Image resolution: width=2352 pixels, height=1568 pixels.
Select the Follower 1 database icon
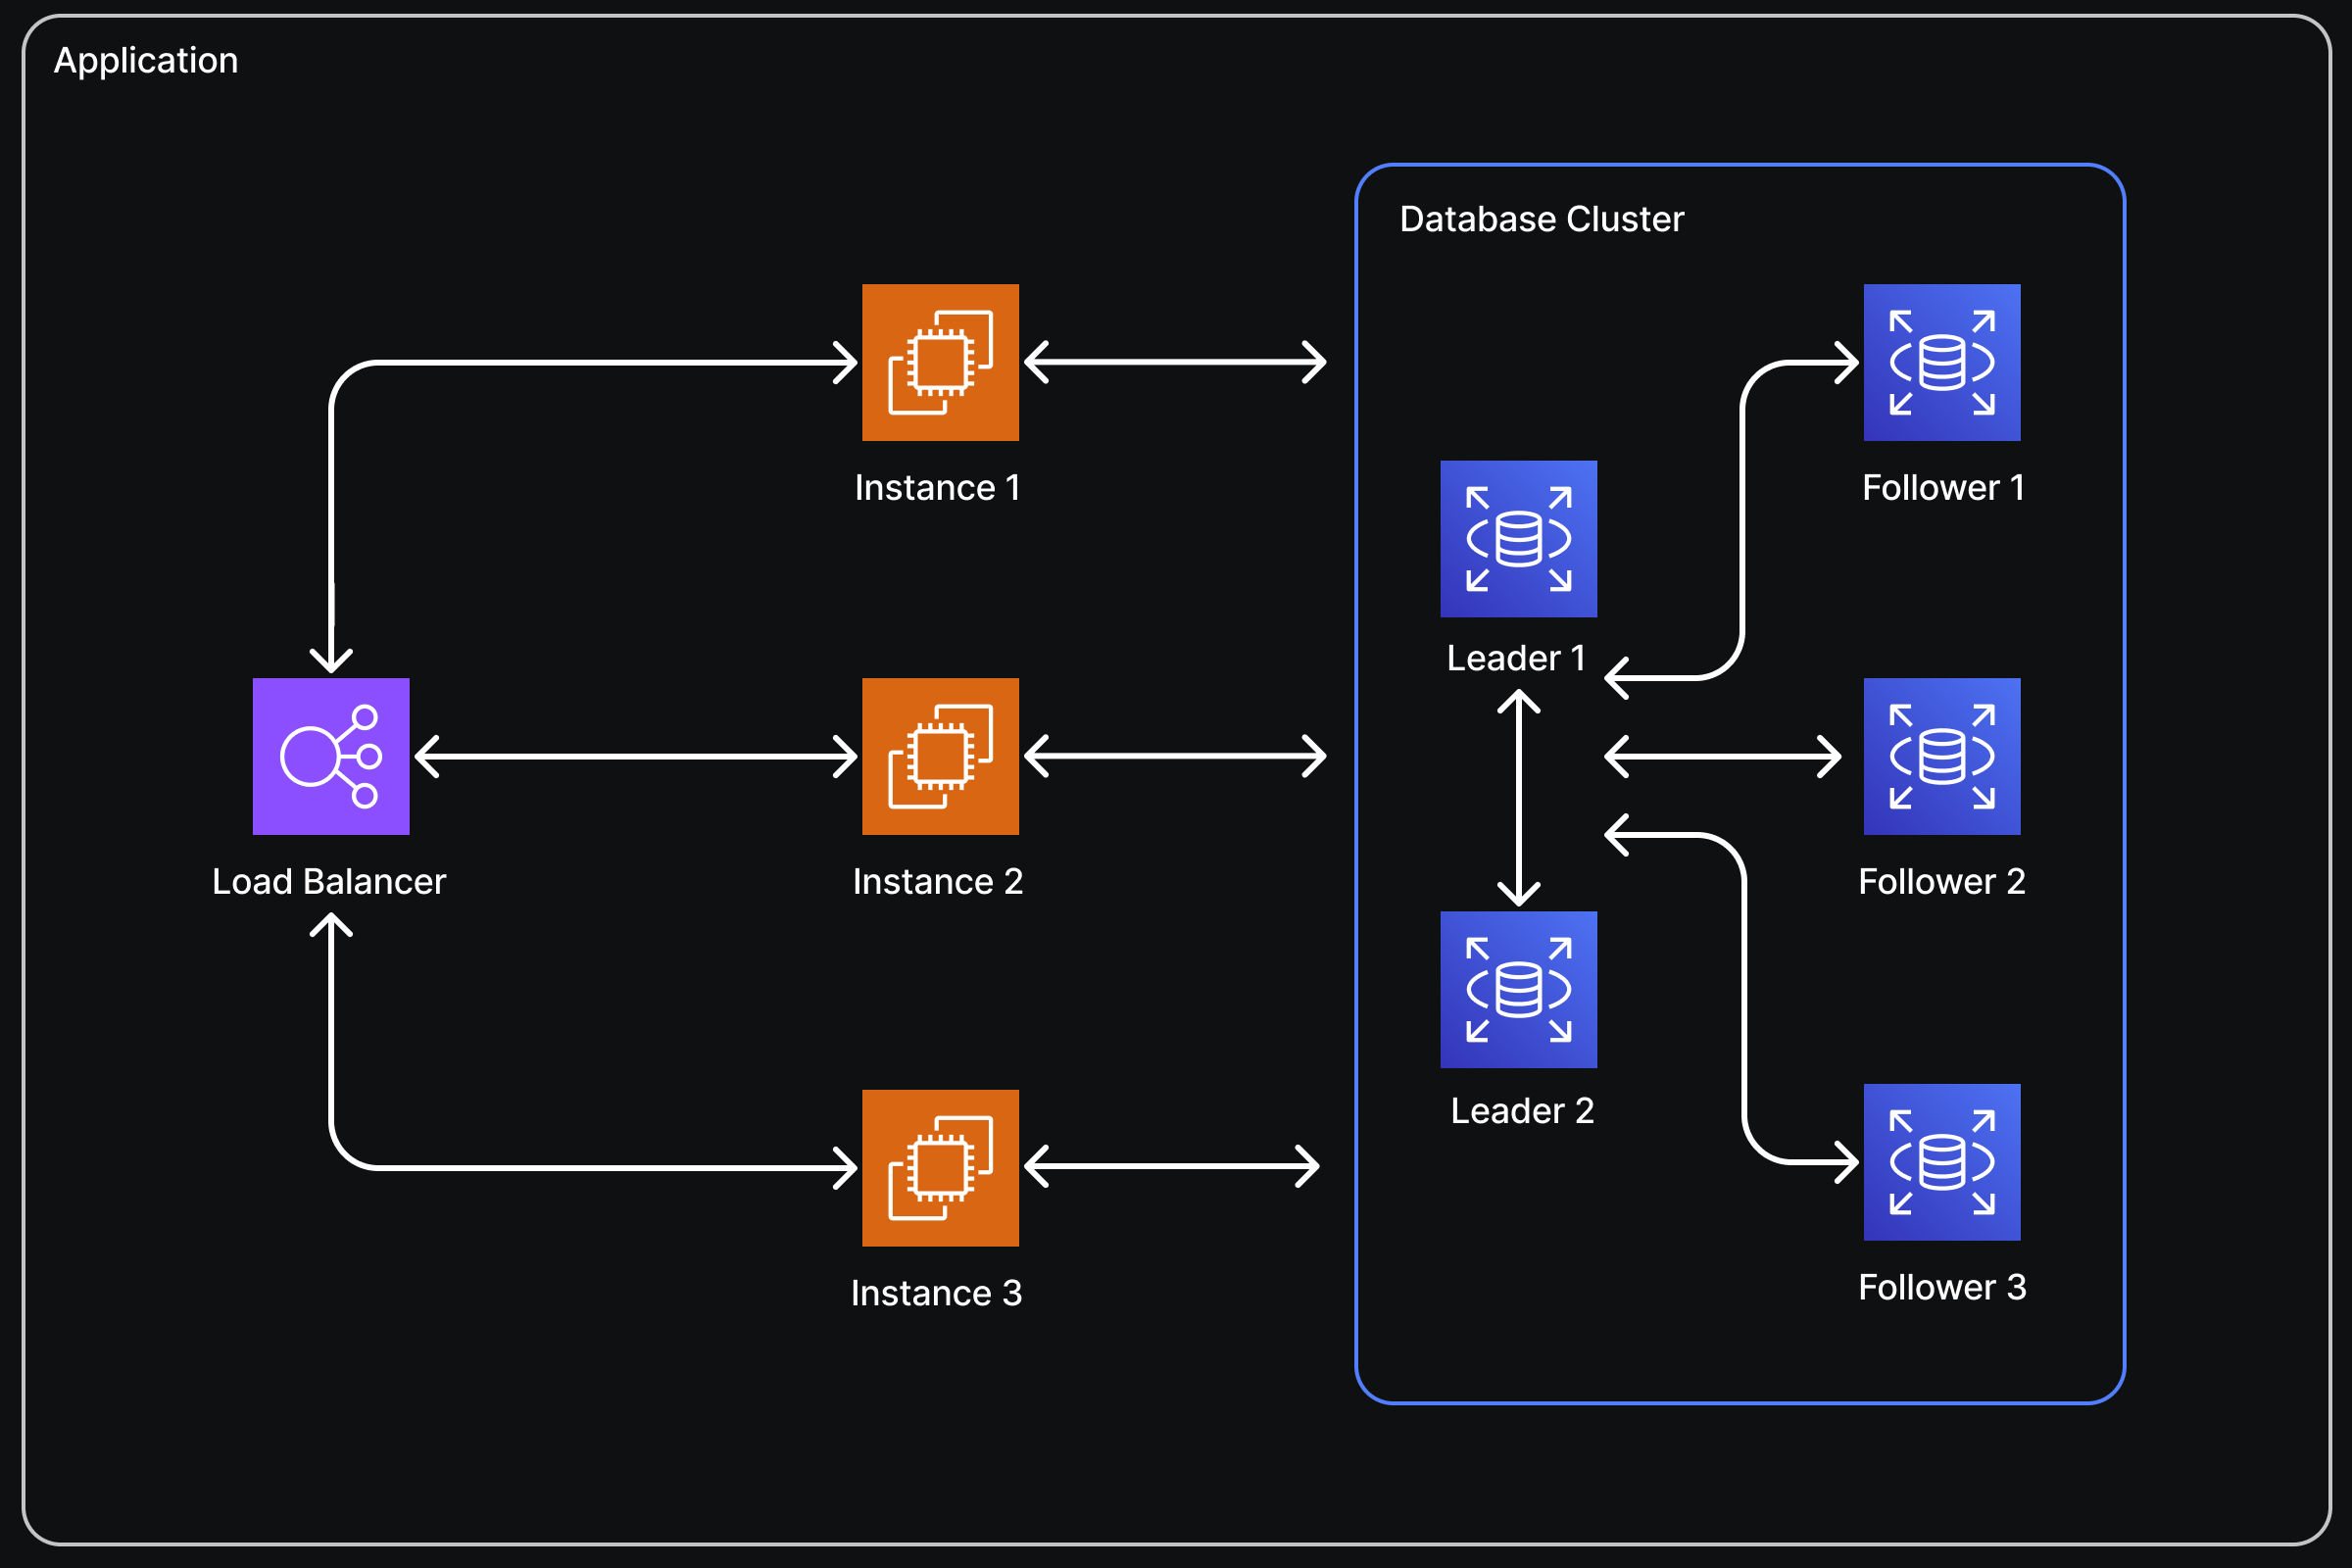click(1941, 362)
